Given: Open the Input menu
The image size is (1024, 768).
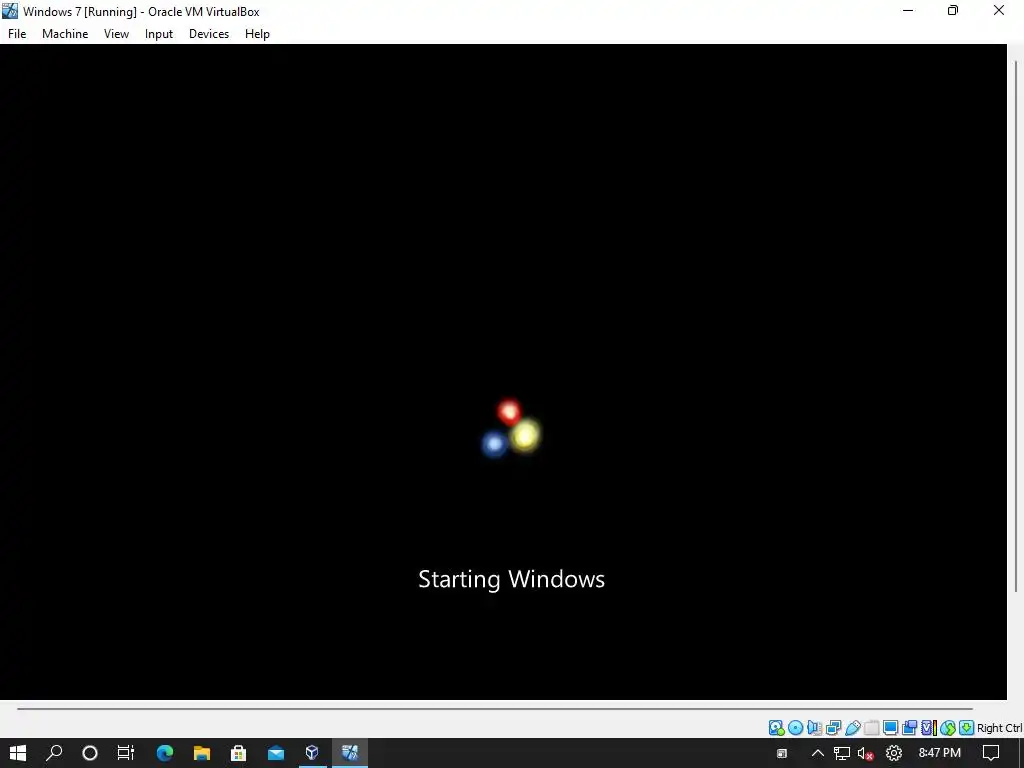Looking at the screenshot, I should click(x=159, y=34).
